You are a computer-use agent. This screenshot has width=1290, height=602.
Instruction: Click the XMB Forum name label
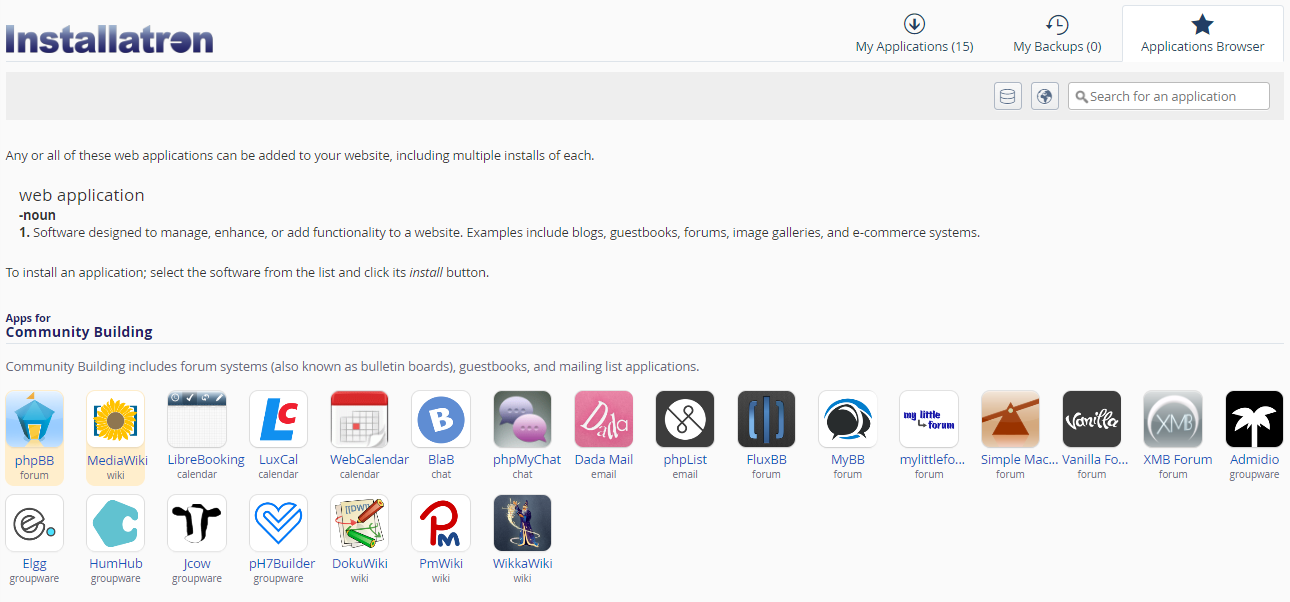(x=1178, y=460)
